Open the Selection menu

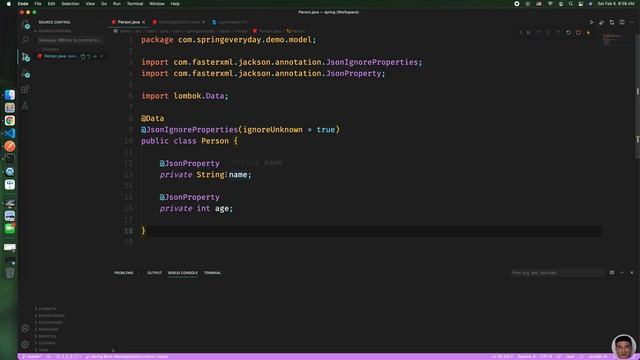coord(70,4)
